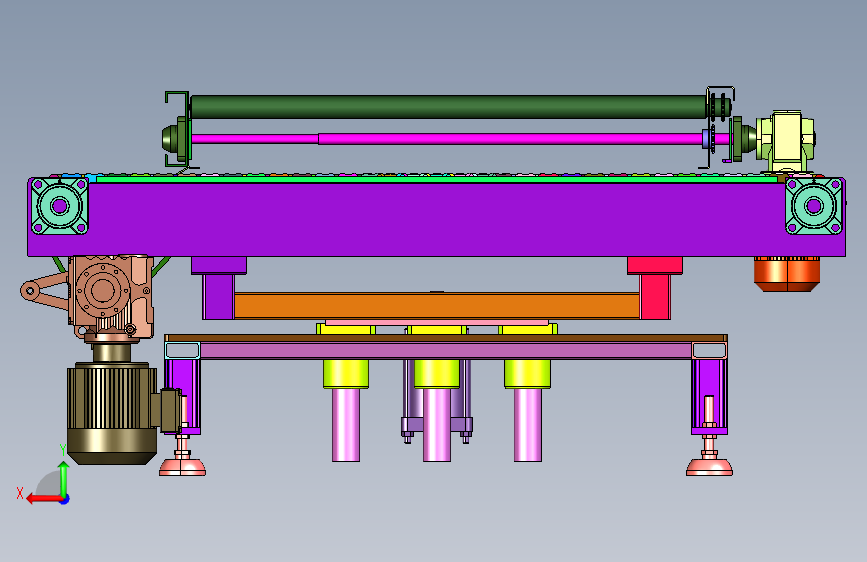Select the olive electric motor body
Image resolution: width=867 pixels, height=562 pixels.
112,412
